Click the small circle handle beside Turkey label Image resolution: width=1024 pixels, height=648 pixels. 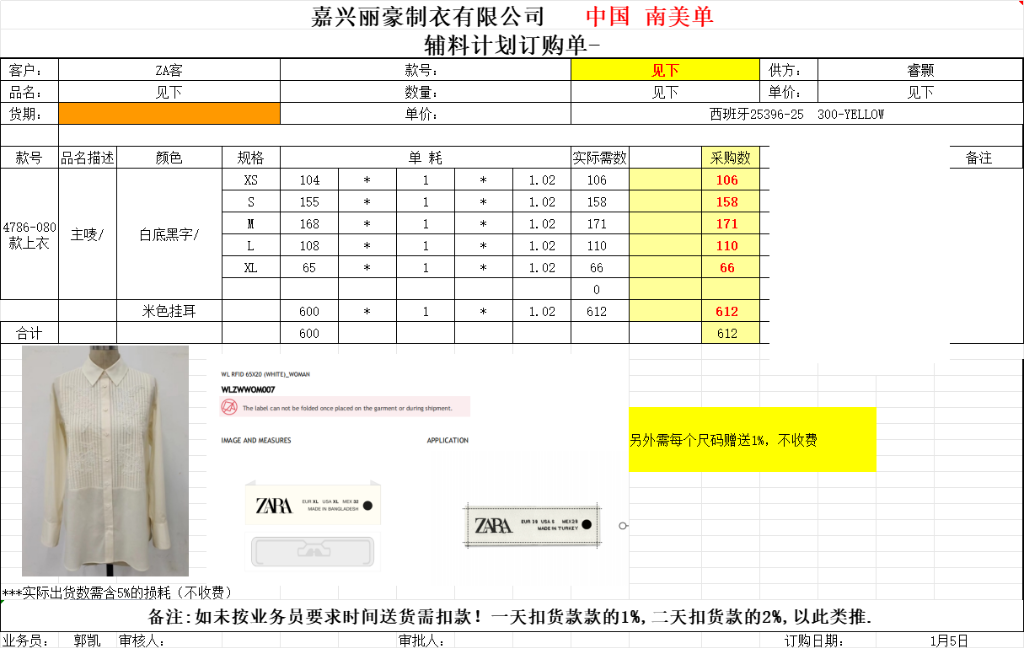[x=623, y=526]
